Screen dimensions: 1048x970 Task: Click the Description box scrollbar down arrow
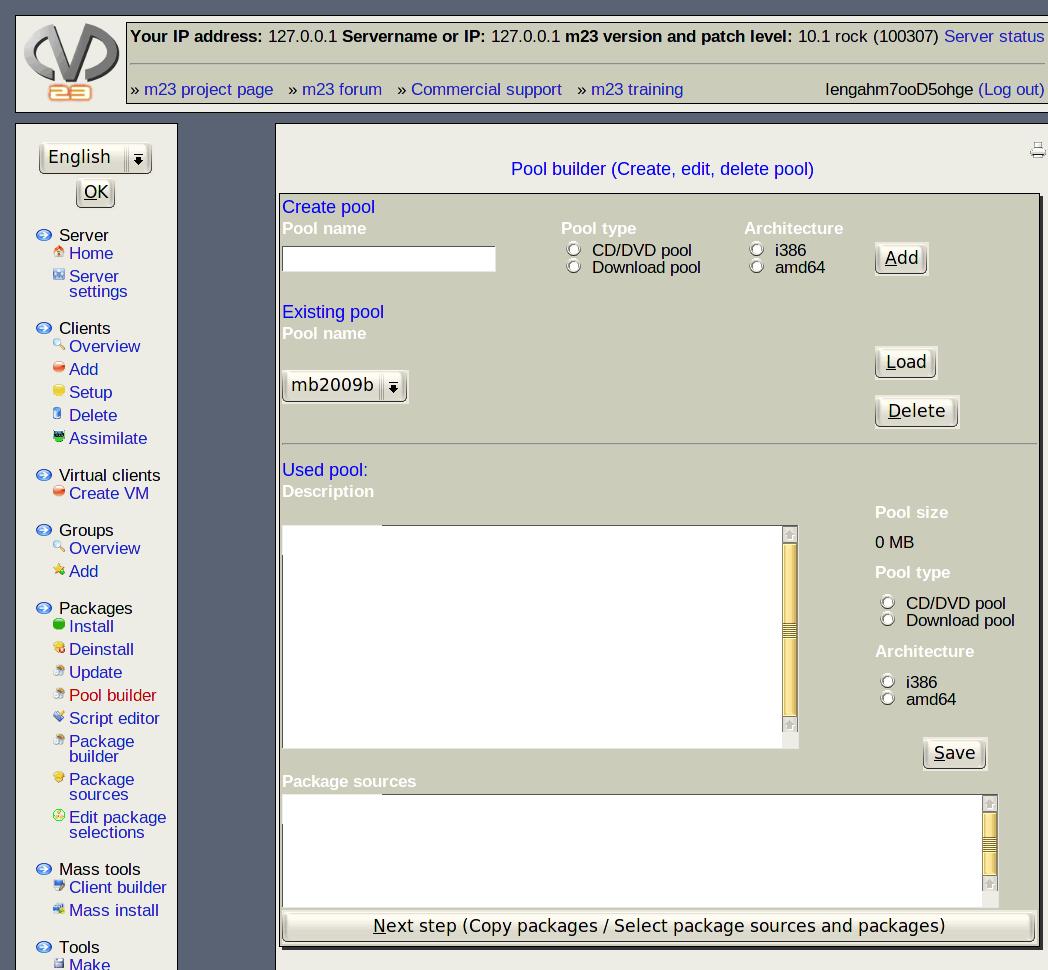(789, 724)
